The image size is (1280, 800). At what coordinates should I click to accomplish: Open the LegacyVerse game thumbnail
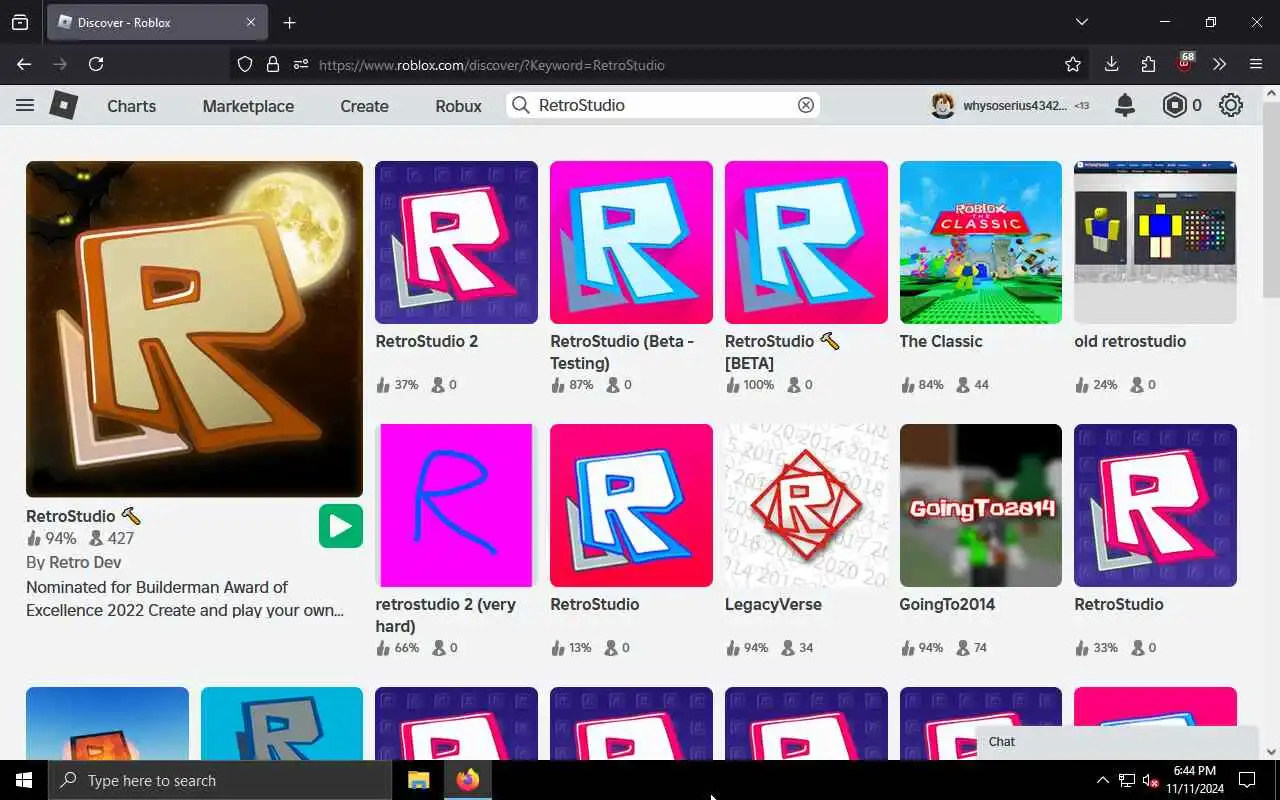[806, 505]
